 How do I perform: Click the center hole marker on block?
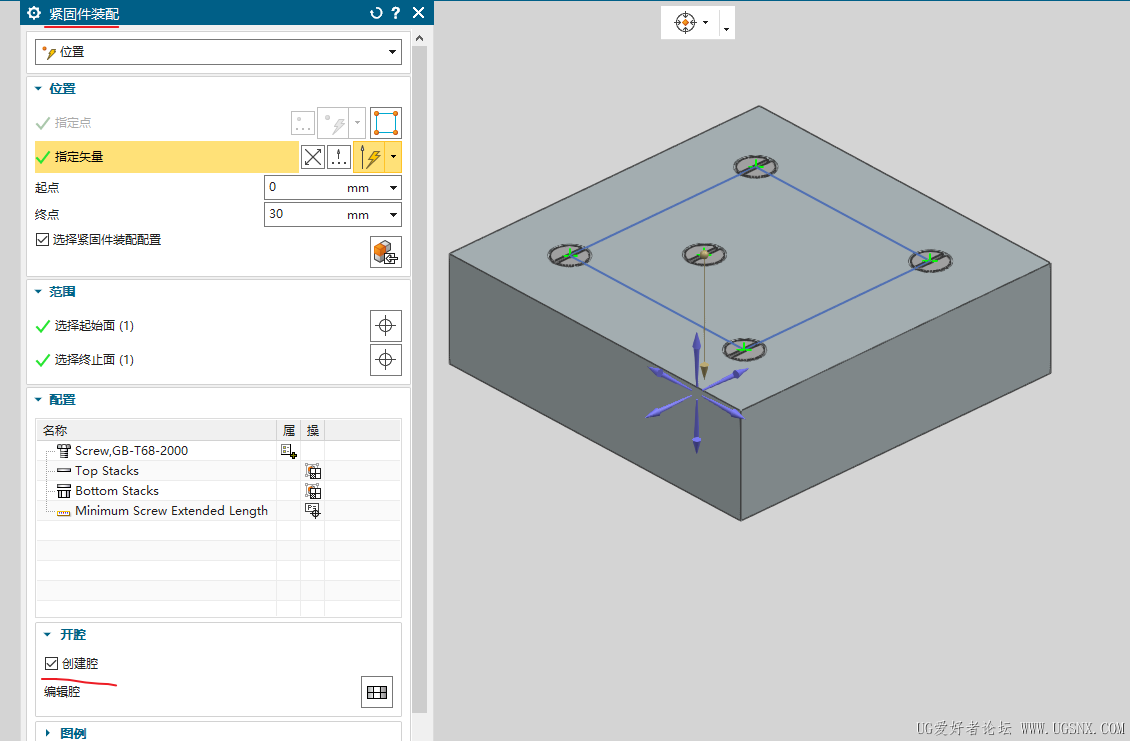705,254
